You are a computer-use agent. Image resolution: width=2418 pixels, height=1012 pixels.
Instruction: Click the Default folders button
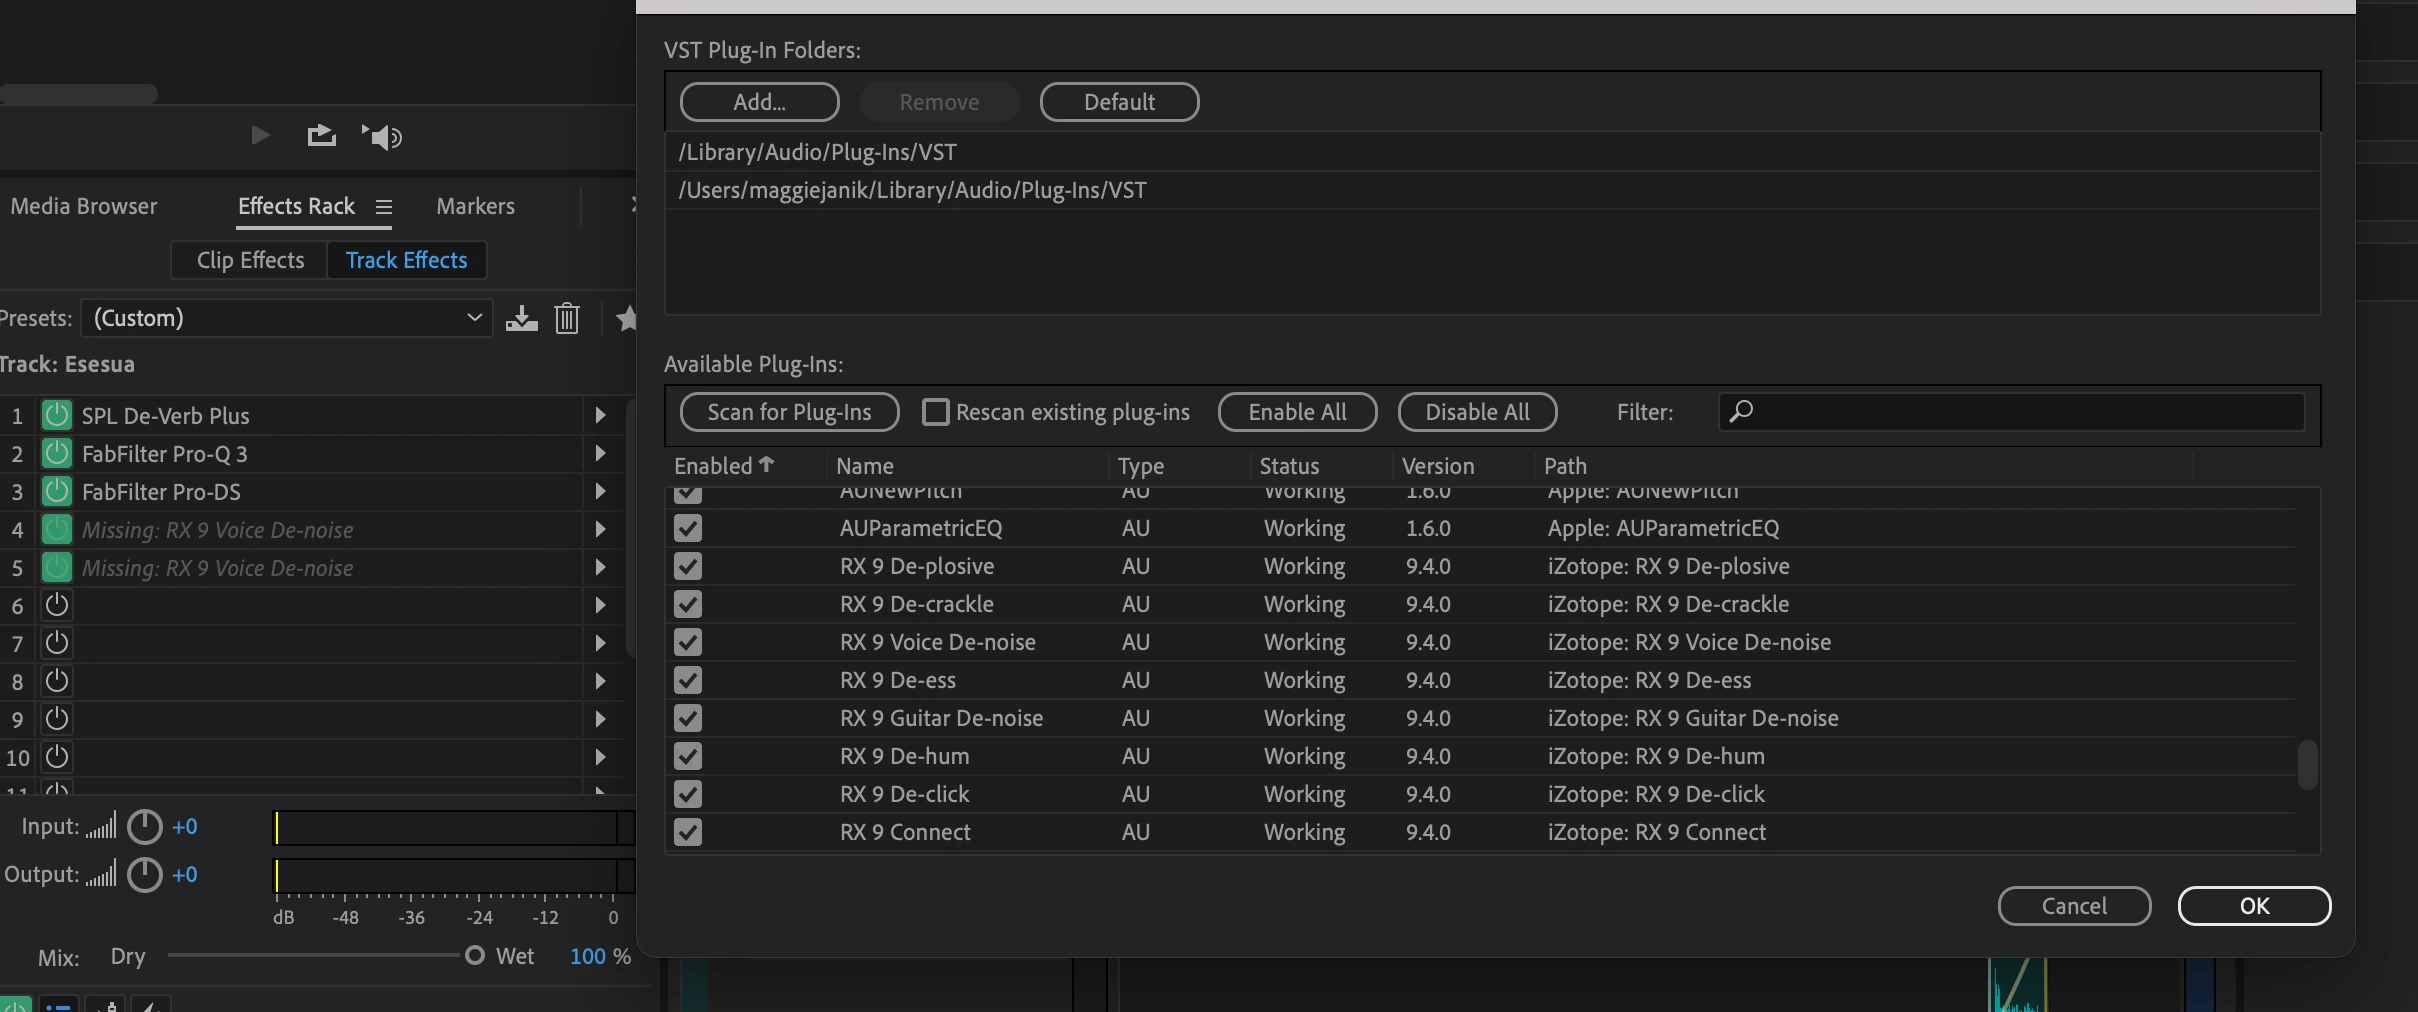(1120, 102)
